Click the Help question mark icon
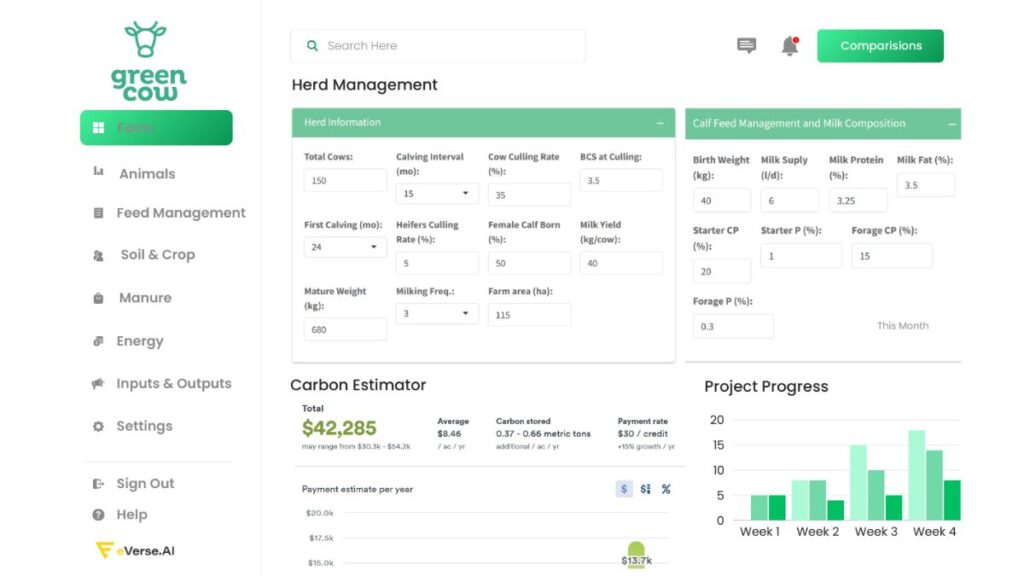 pyautogui.click(x=98, y=515)
